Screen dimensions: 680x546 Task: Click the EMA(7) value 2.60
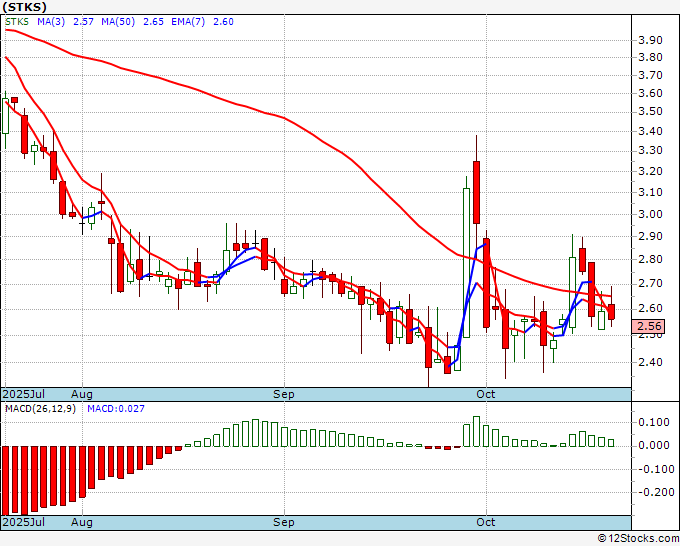coord(223,22)
